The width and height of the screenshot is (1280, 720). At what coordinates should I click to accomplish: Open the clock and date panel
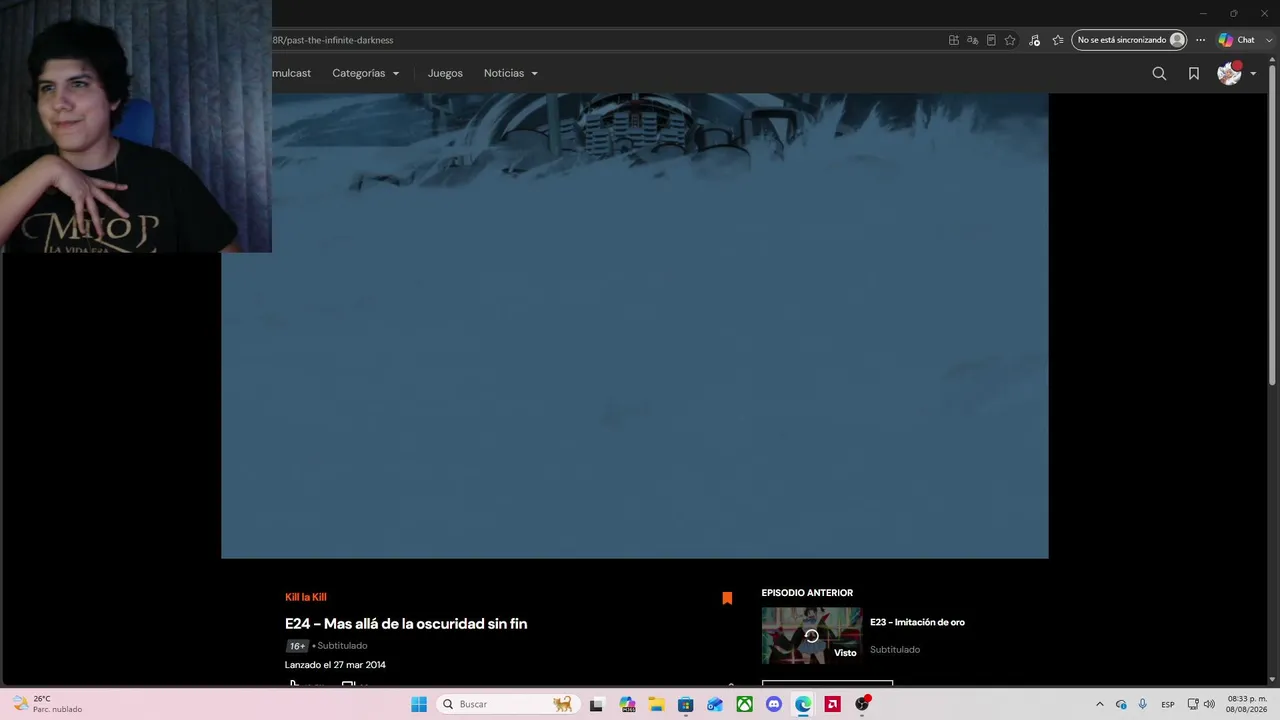coord(1246,704)
